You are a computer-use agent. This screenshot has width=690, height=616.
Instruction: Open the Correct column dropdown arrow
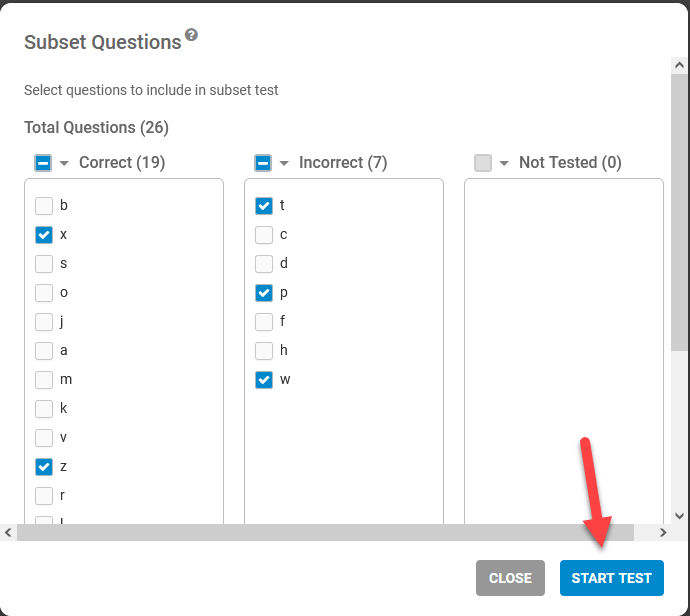pos(64,163)
